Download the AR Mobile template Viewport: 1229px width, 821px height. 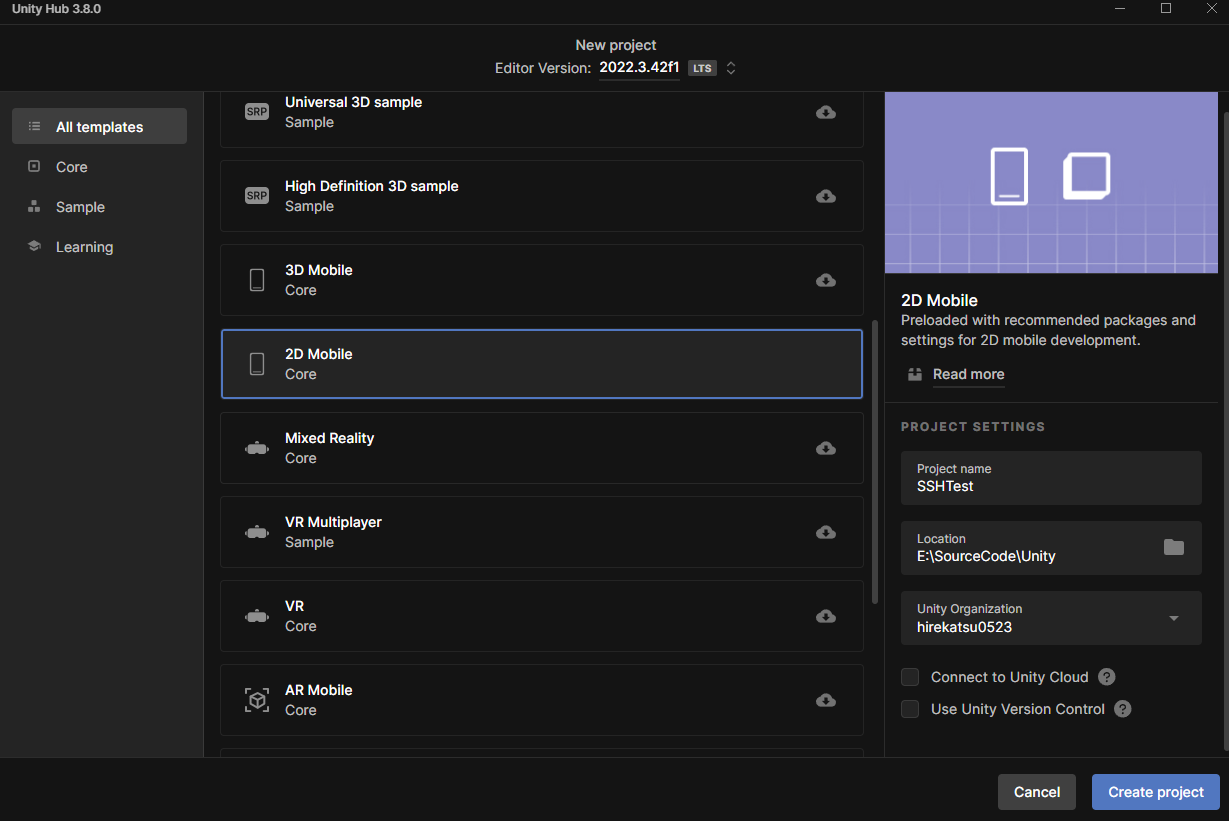coord(826,700)
